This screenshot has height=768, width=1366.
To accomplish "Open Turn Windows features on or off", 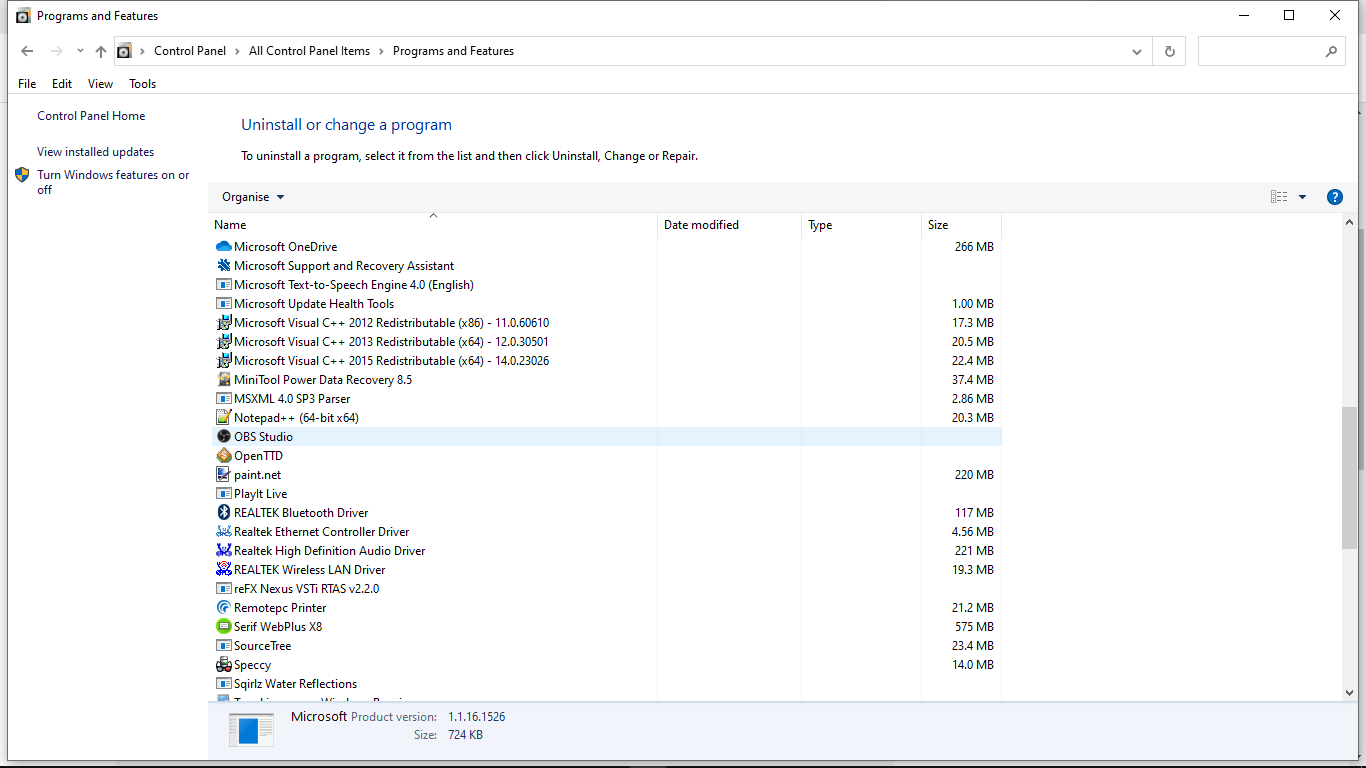I will click(113, 182).
